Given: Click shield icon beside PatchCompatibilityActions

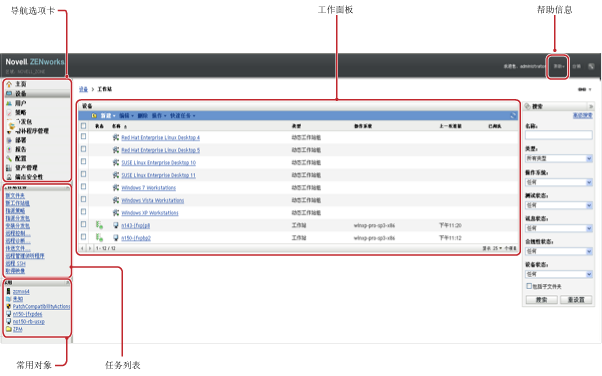Looking at the screenshot, I should 8,306.
